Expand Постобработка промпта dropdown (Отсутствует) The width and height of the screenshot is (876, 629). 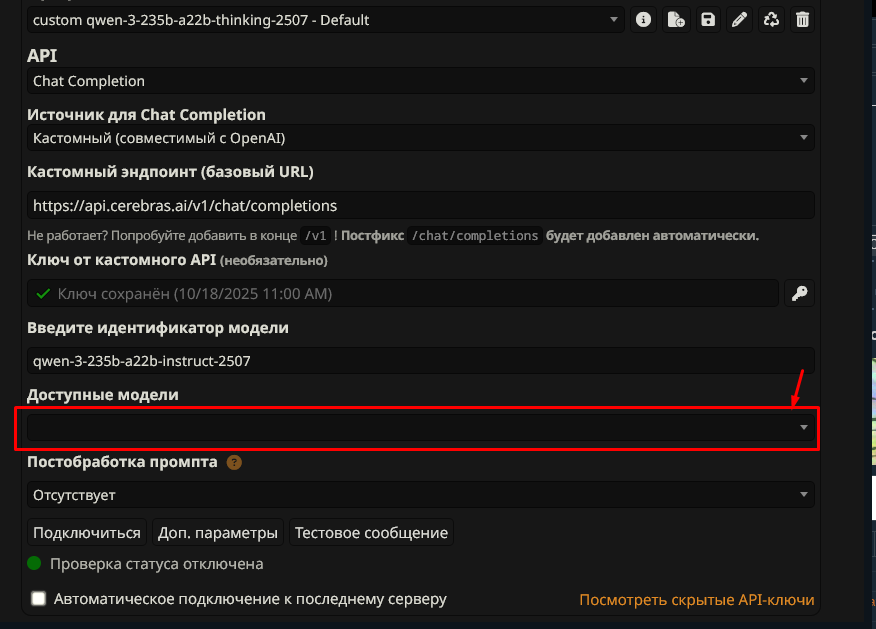(420, 494)
